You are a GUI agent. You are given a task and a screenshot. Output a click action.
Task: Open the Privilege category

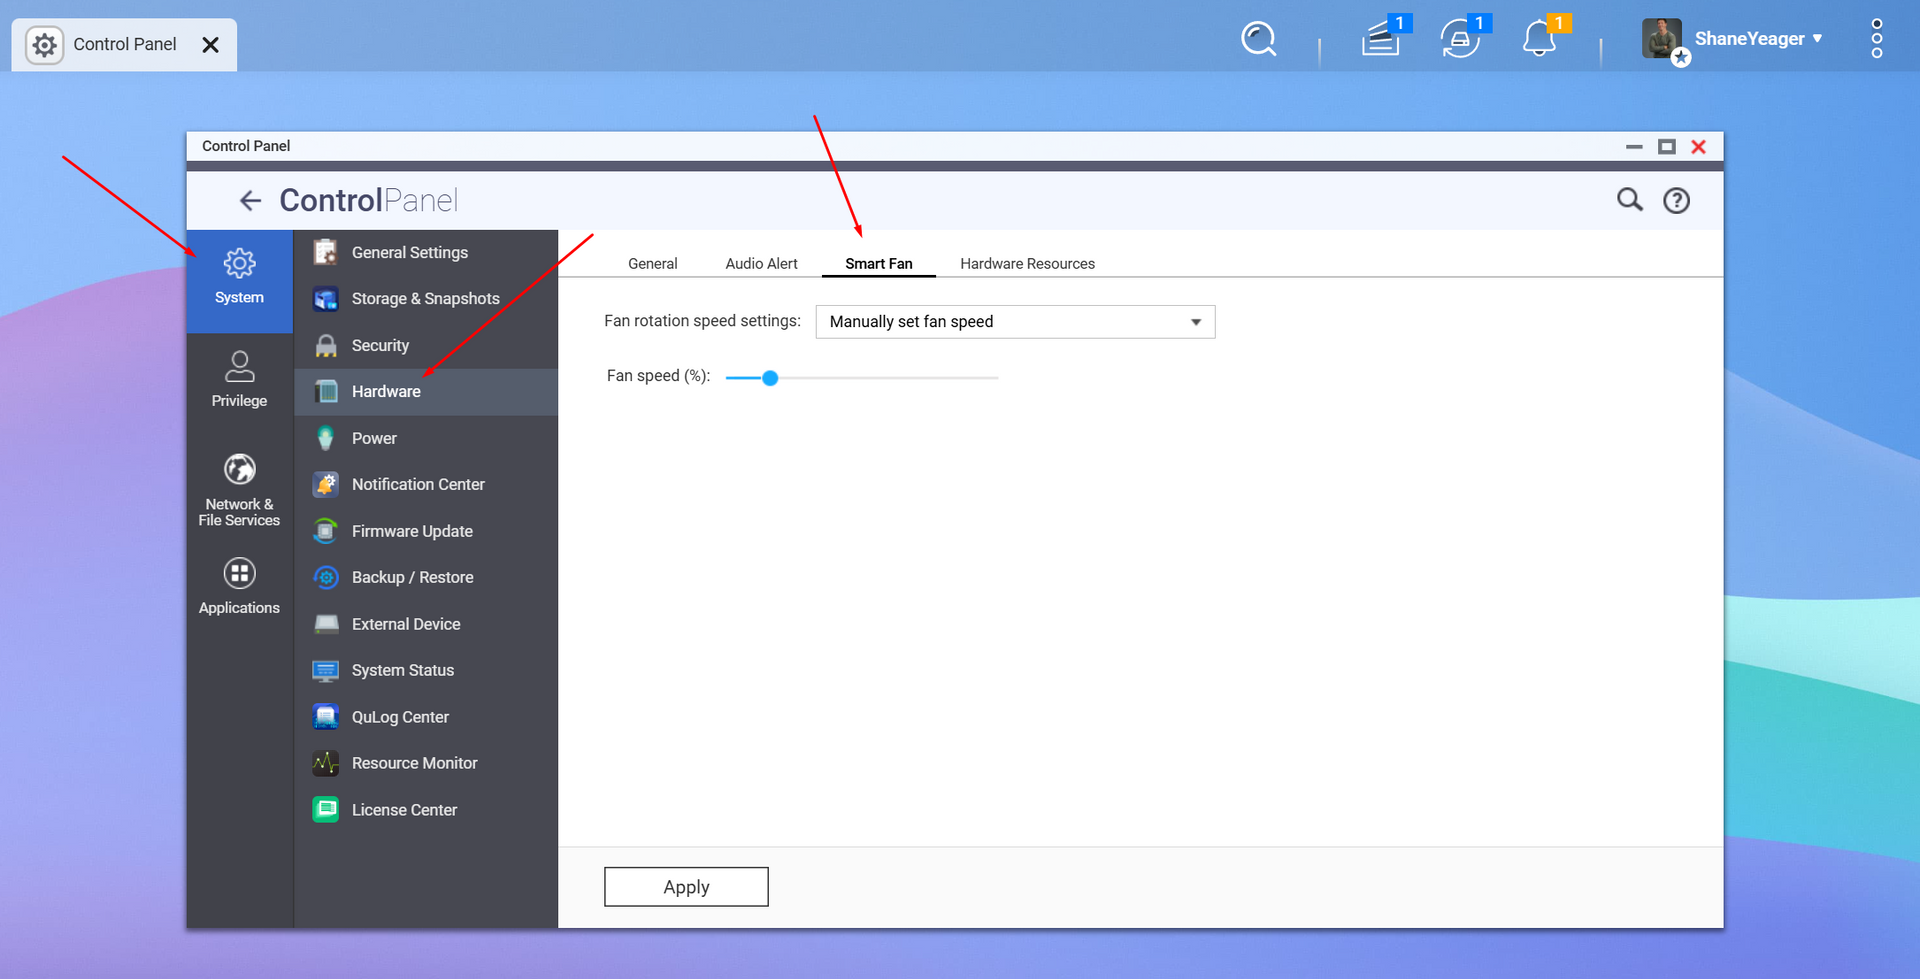click(239, 380)
